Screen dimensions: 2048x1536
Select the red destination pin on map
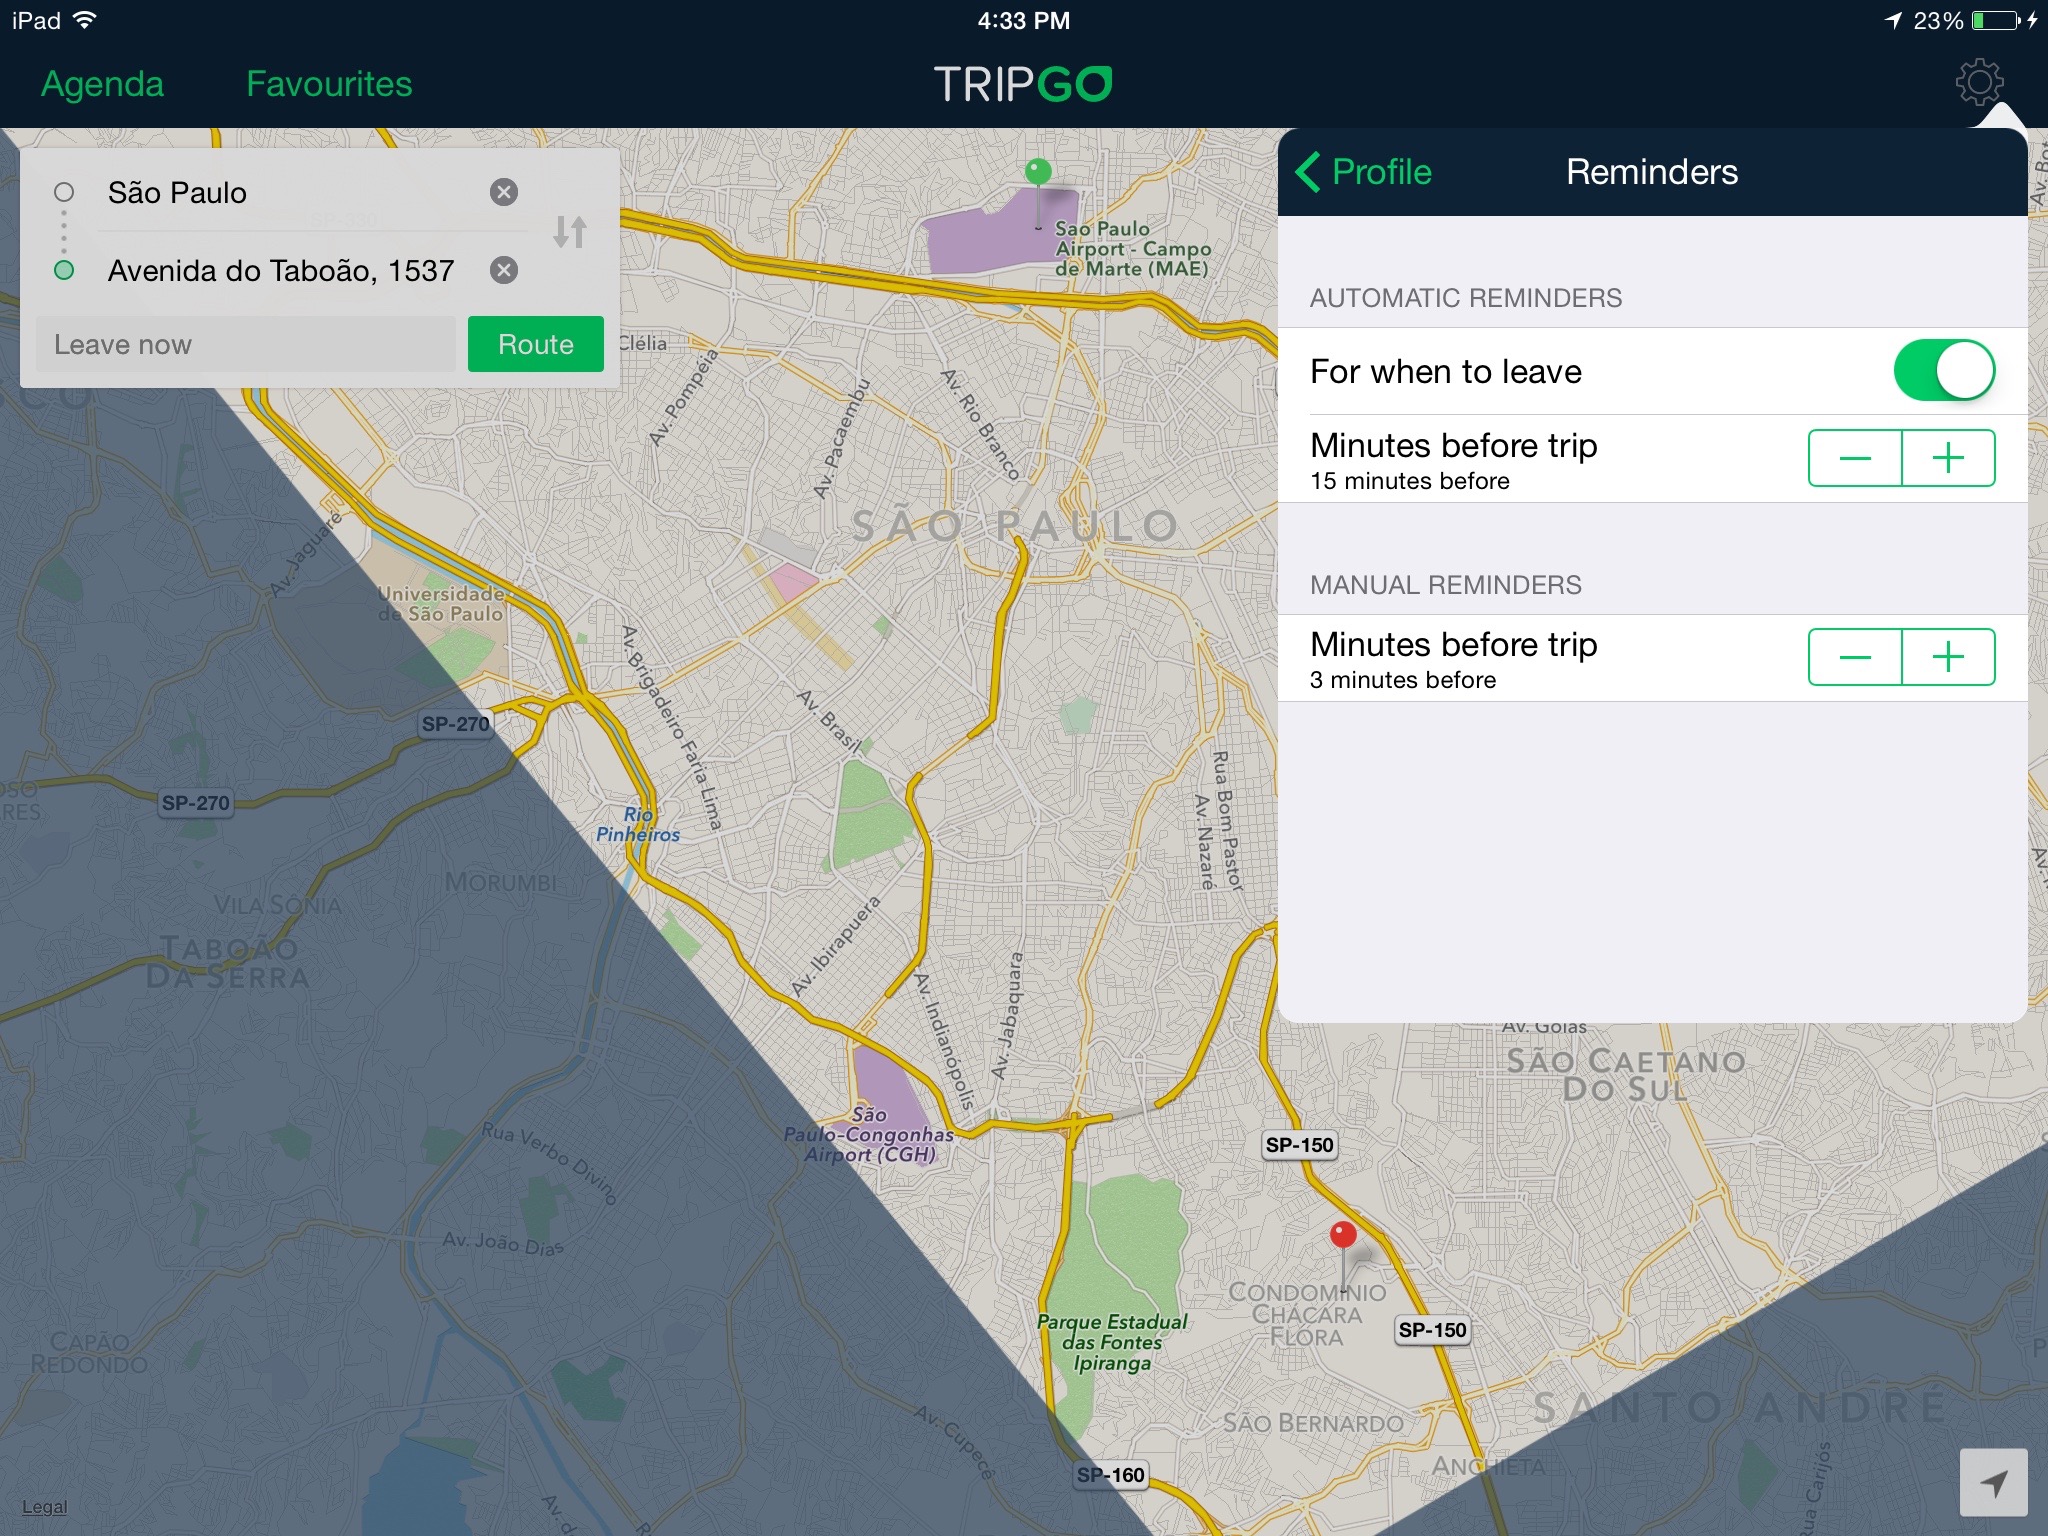coord(1343,1237)
